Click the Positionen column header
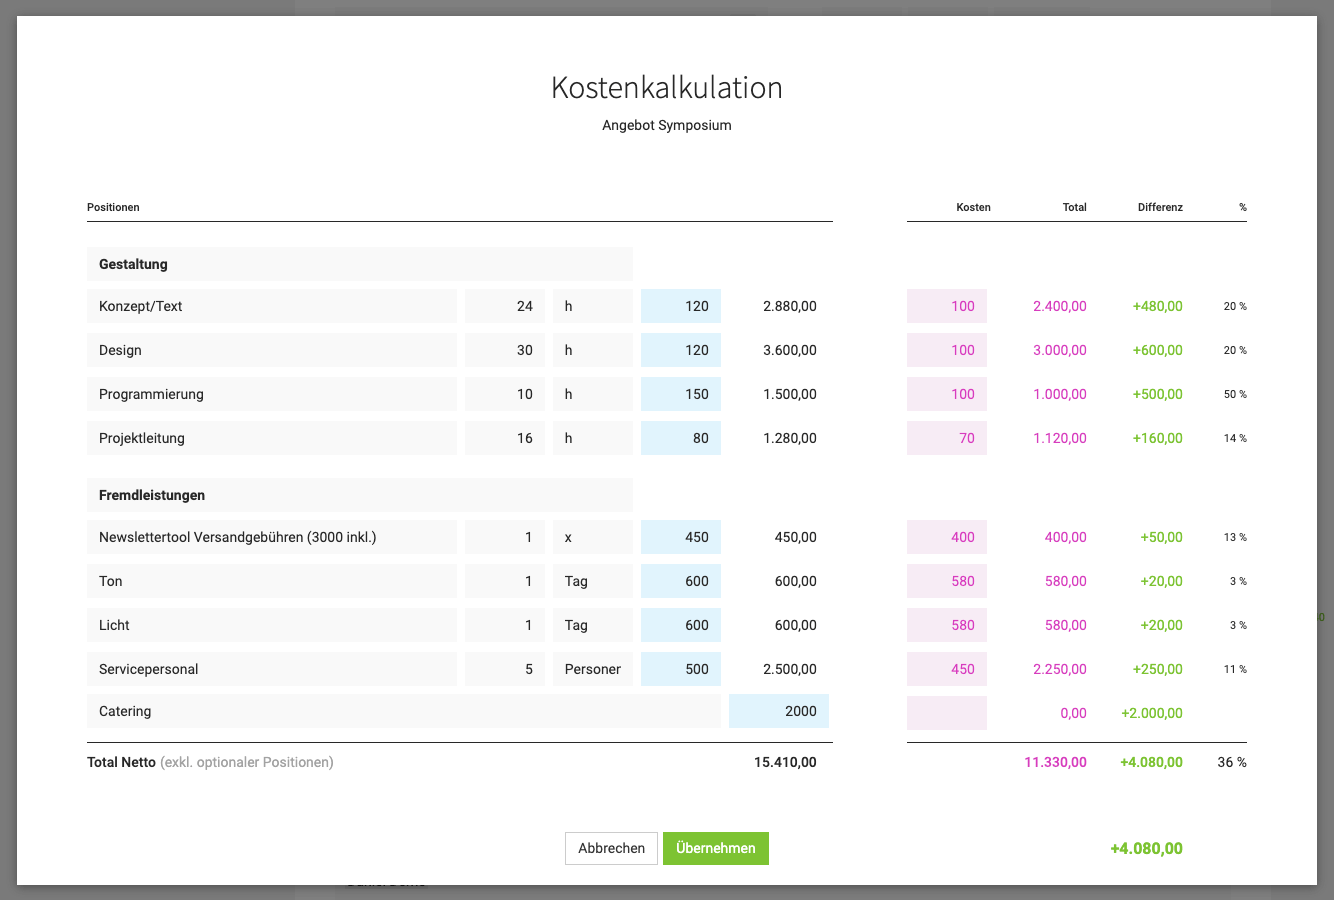1334x900 pixels. (113, 207)
